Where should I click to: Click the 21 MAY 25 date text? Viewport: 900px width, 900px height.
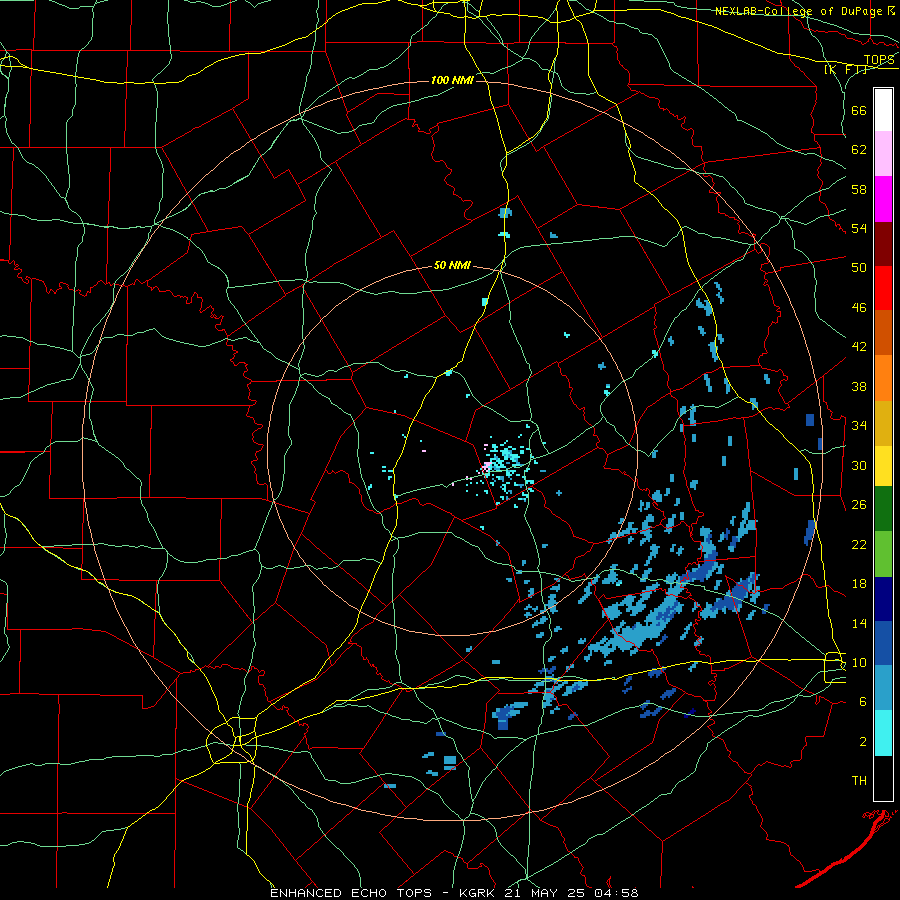pos(544,893)
